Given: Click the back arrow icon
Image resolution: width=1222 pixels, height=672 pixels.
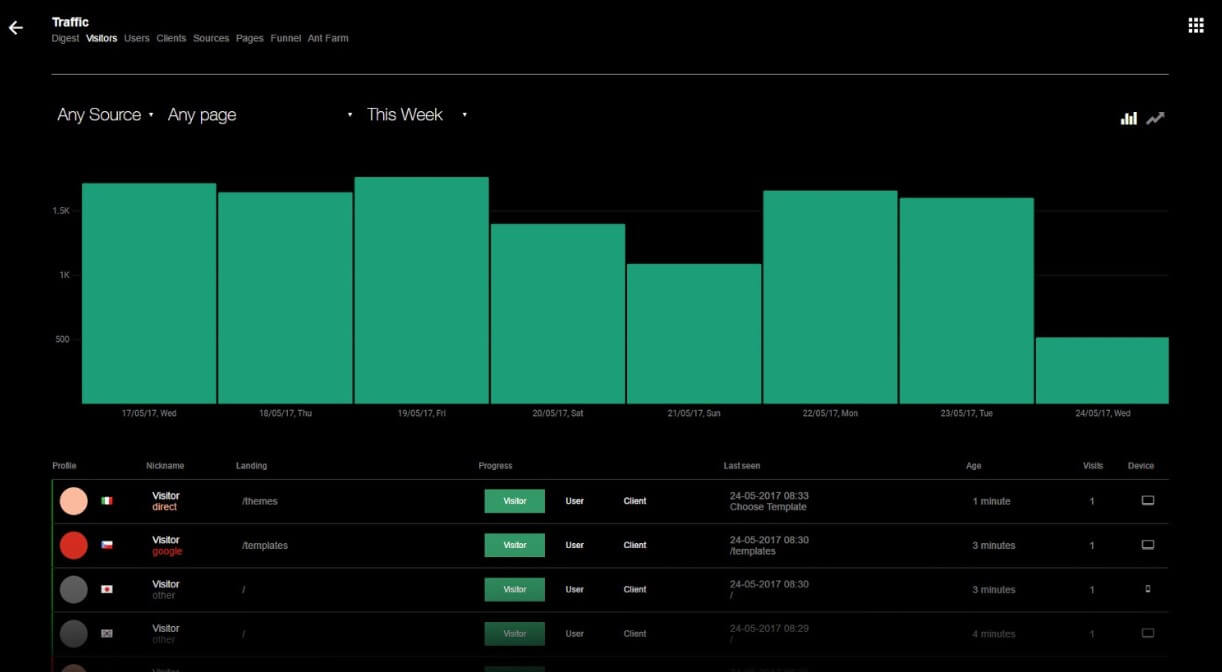Looking at the screenshot, I should (x=16, y=28).
